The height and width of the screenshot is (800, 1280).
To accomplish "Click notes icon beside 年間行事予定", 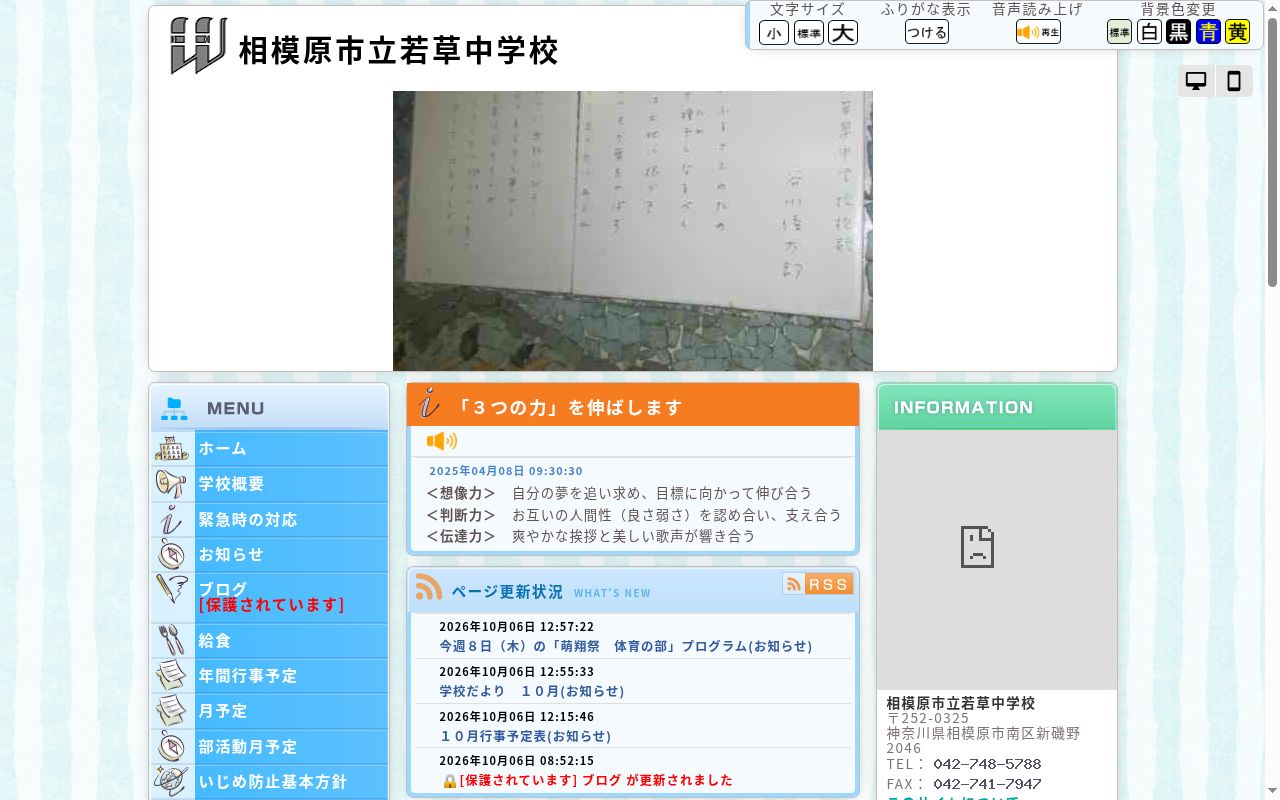I will pyautogui.click(x=172, y=676).
